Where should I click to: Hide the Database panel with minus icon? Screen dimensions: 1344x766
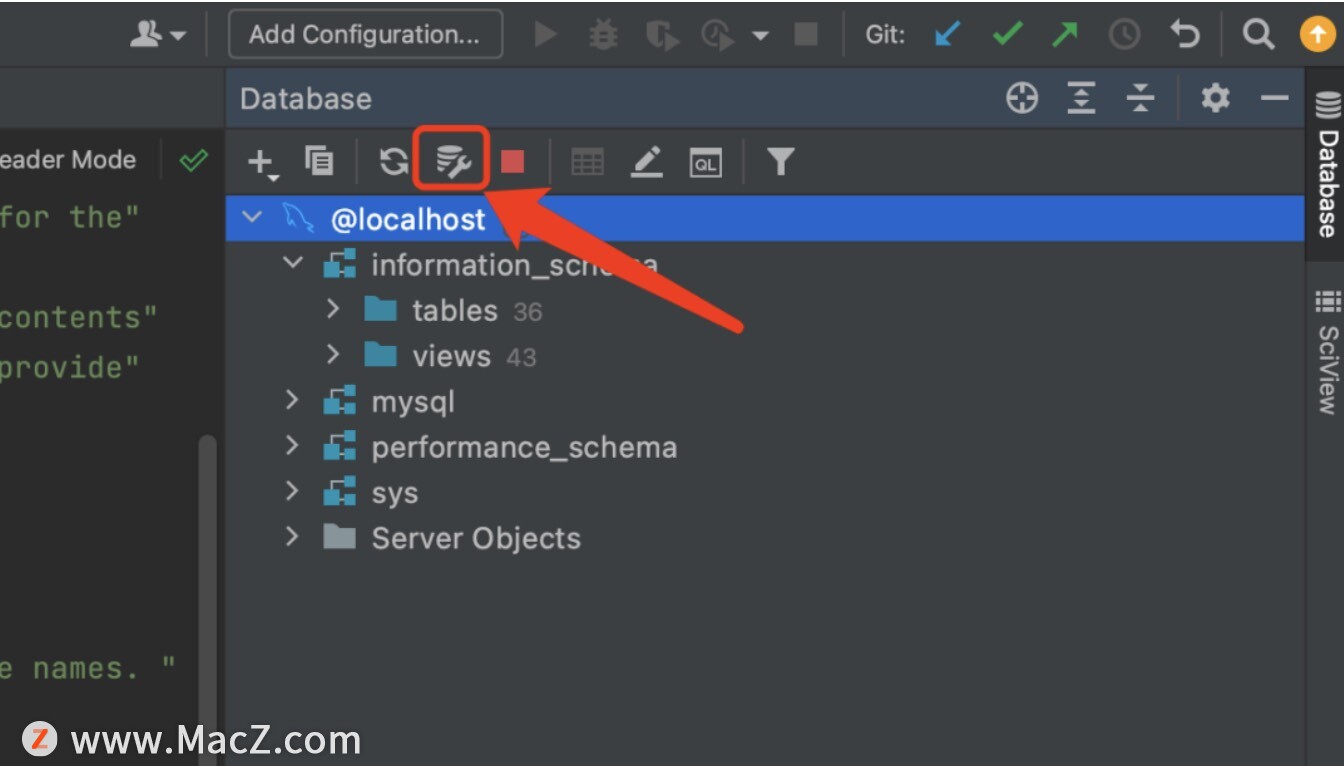[x=1274, y=98]
